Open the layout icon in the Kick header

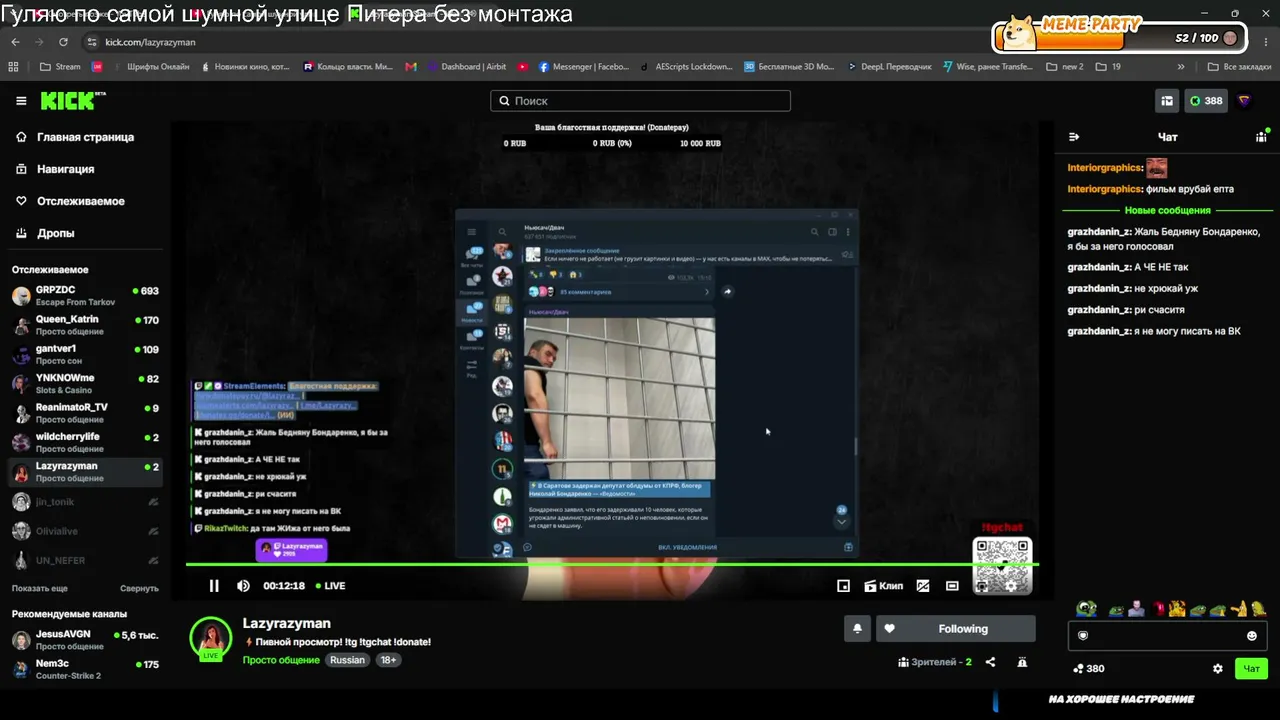coord(1167,101)
